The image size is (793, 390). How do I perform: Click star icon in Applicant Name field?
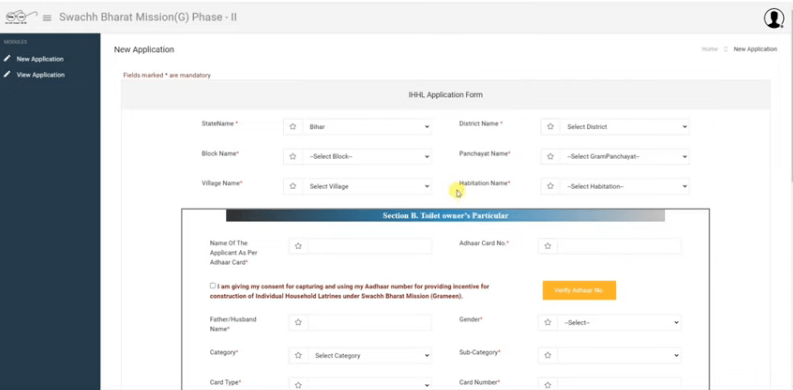298,246
